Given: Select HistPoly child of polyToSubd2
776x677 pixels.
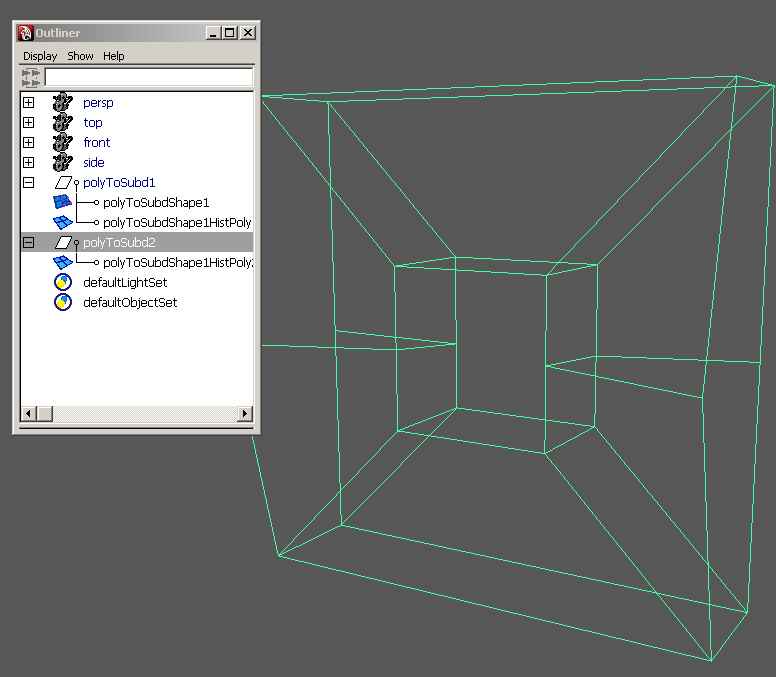Looking at the screenshot, I should [178, 262].
